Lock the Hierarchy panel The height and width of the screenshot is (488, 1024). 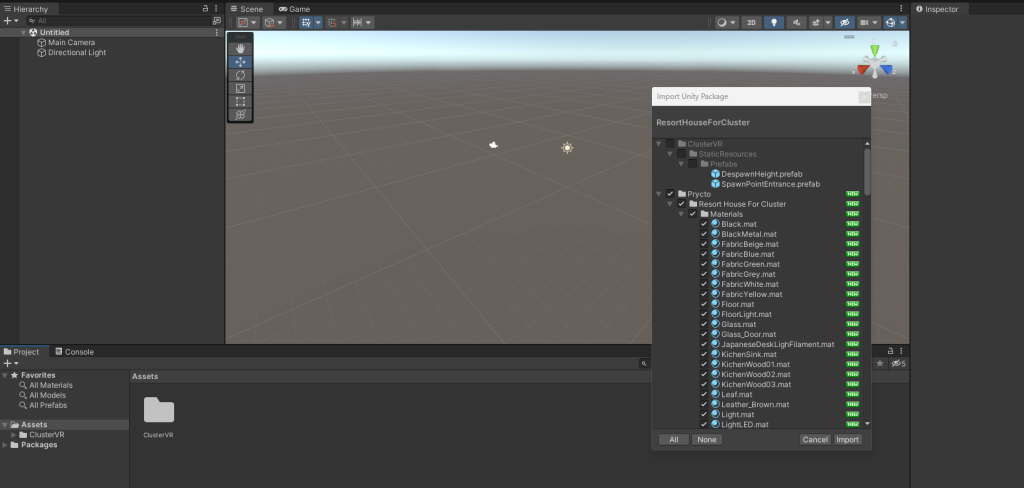point(206,8)
